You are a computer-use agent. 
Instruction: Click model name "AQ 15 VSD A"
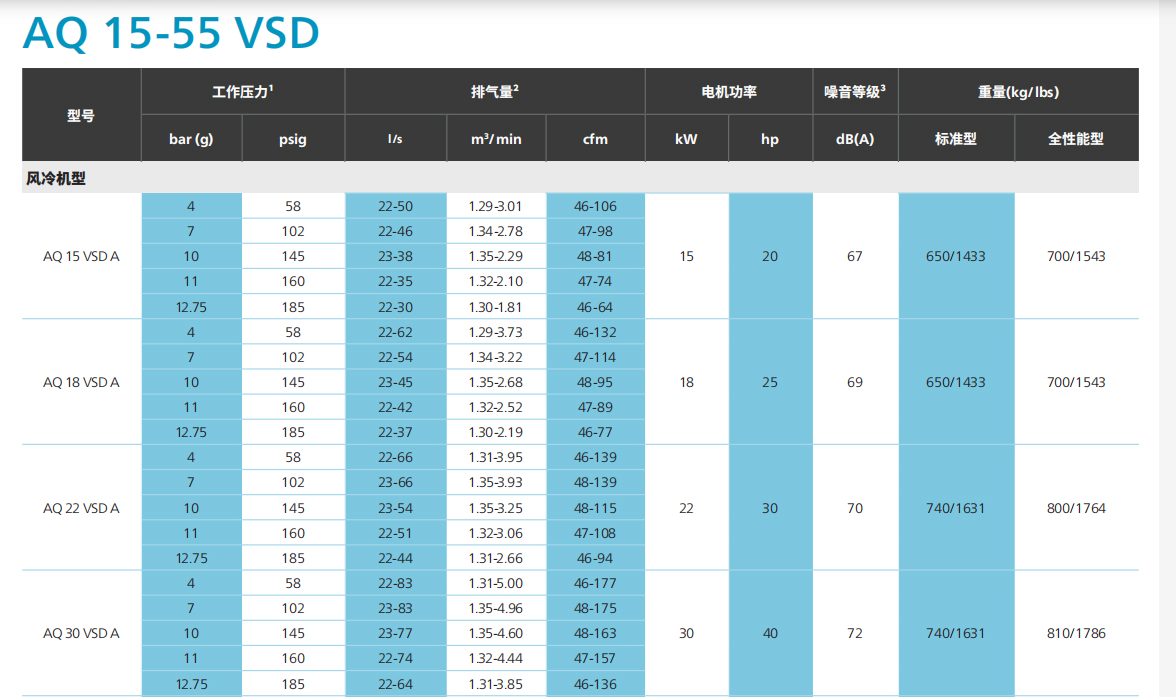click(x=81, y=257)
